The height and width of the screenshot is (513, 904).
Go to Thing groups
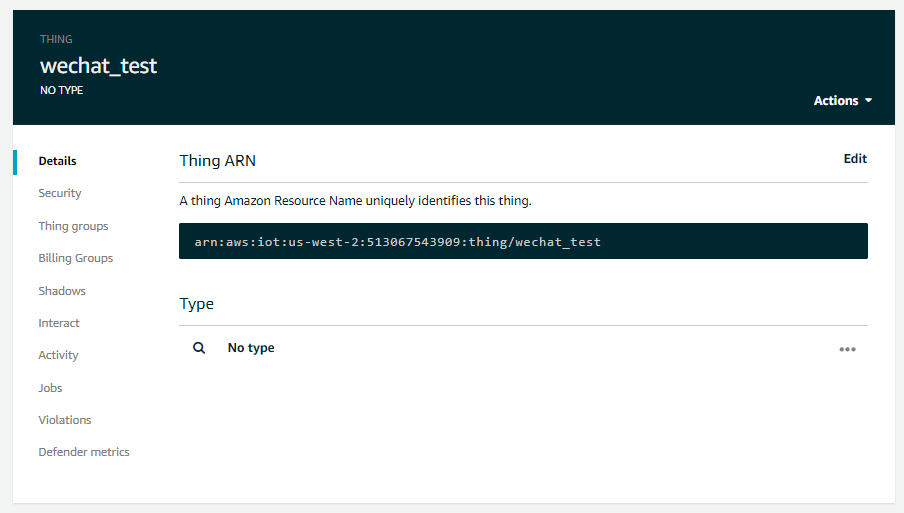pyautogui.click(x=73, y=226)
